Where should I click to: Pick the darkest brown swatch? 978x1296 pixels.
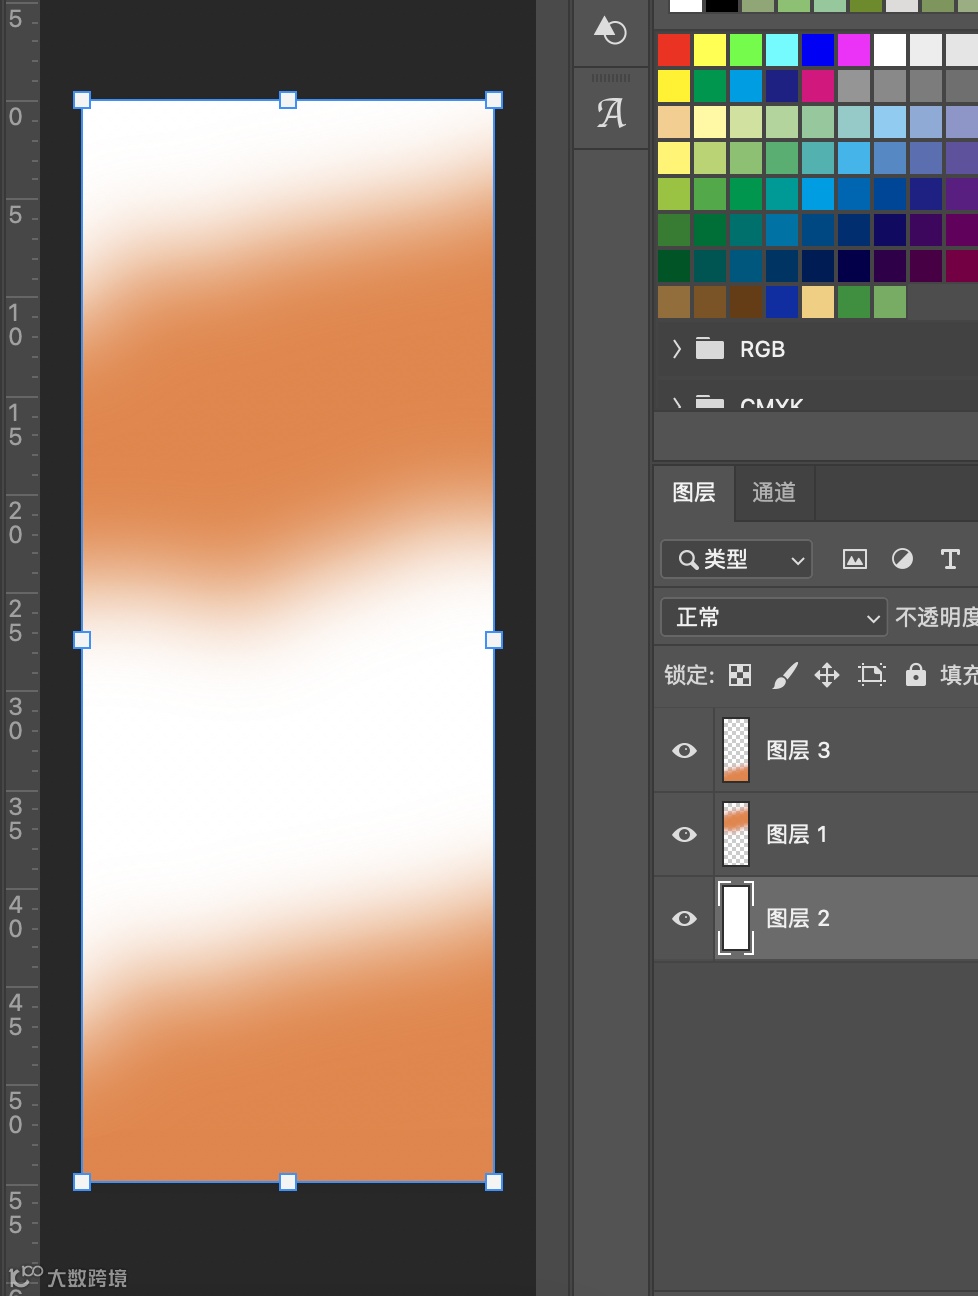pos(746,302)
